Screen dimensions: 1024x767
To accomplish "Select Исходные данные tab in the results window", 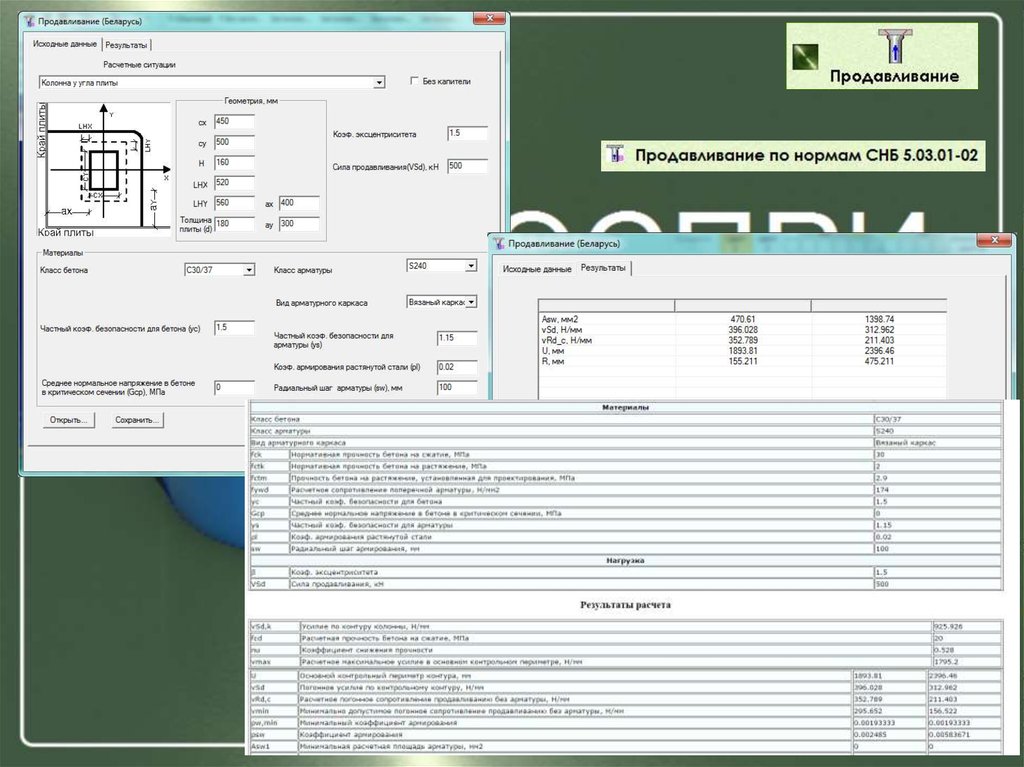I will [536, 269].
